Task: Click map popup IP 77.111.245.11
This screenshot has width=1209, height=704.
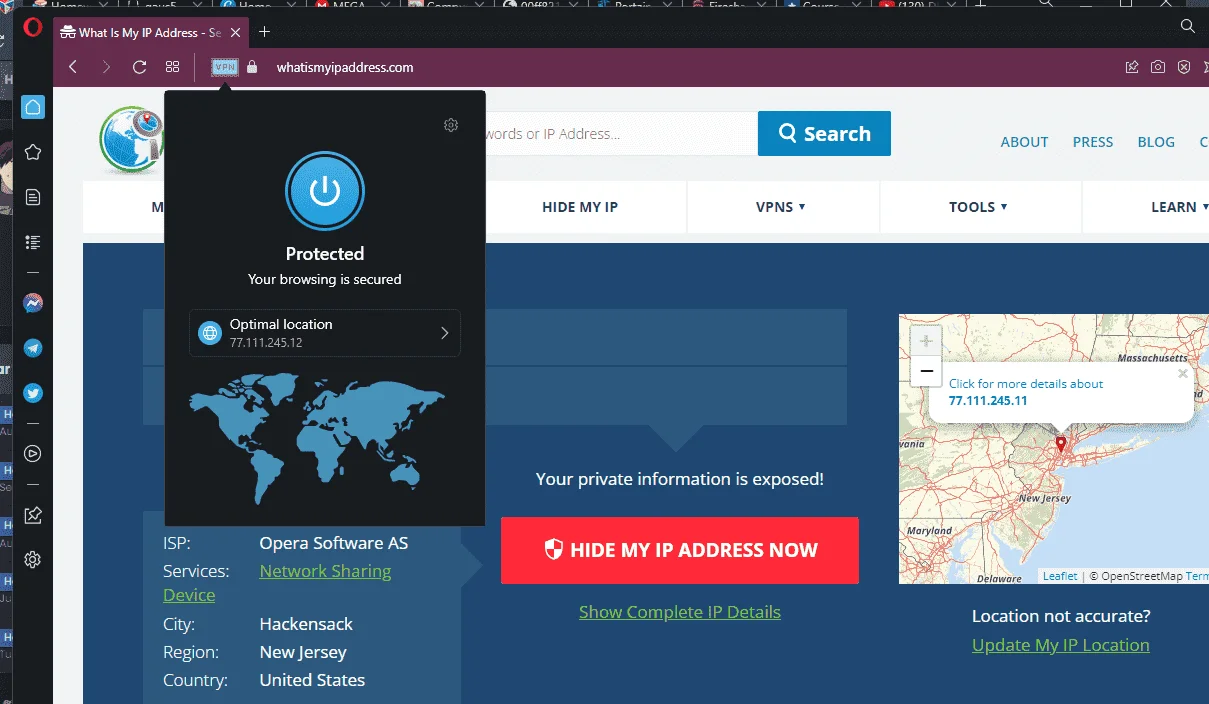Action: point(988,400)
